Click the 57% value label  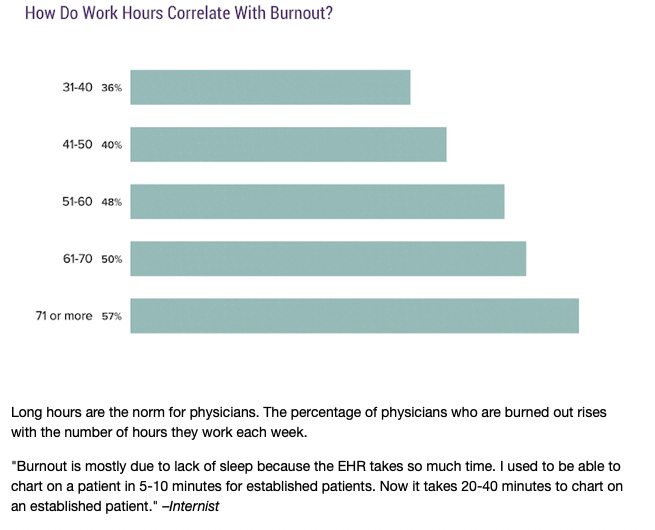(x=112, y=317)
